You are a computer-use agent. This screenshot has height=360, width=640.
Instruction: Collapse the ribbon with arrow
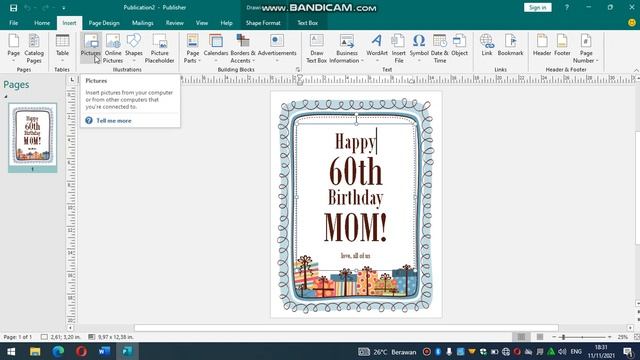point(636,70)
